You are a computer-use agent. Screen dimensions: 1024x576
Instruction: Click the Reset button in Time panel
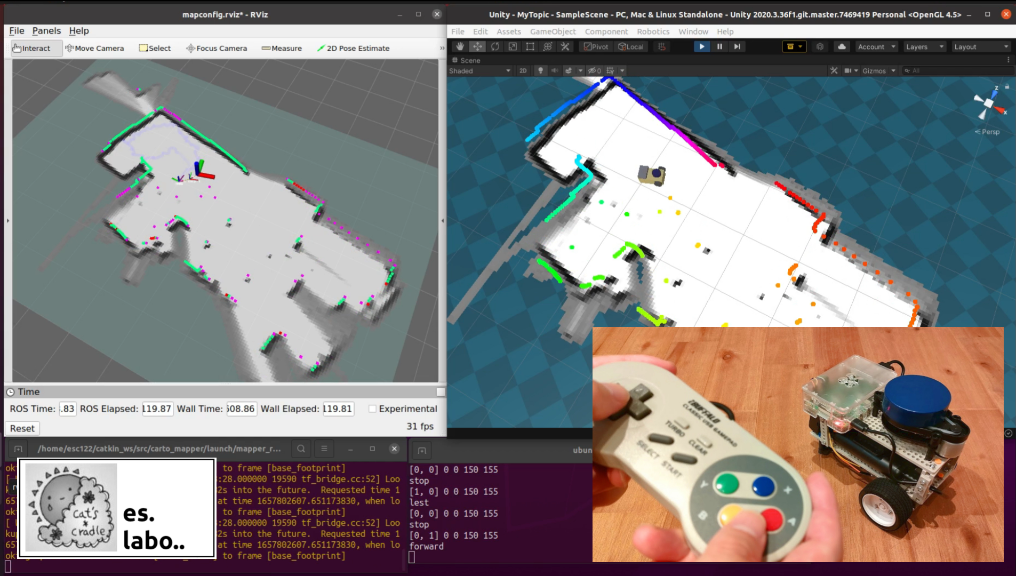(22, 428)
